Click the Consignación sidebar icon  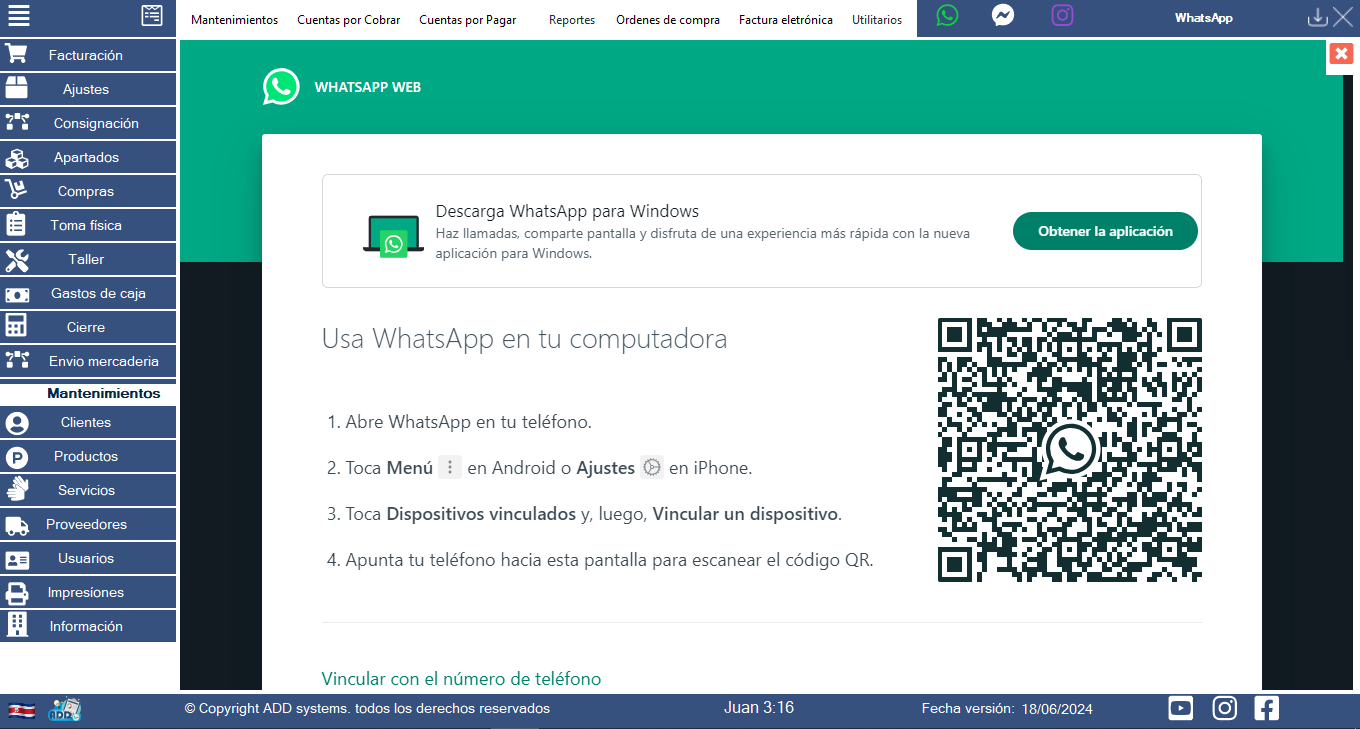(x=17, y=122)
